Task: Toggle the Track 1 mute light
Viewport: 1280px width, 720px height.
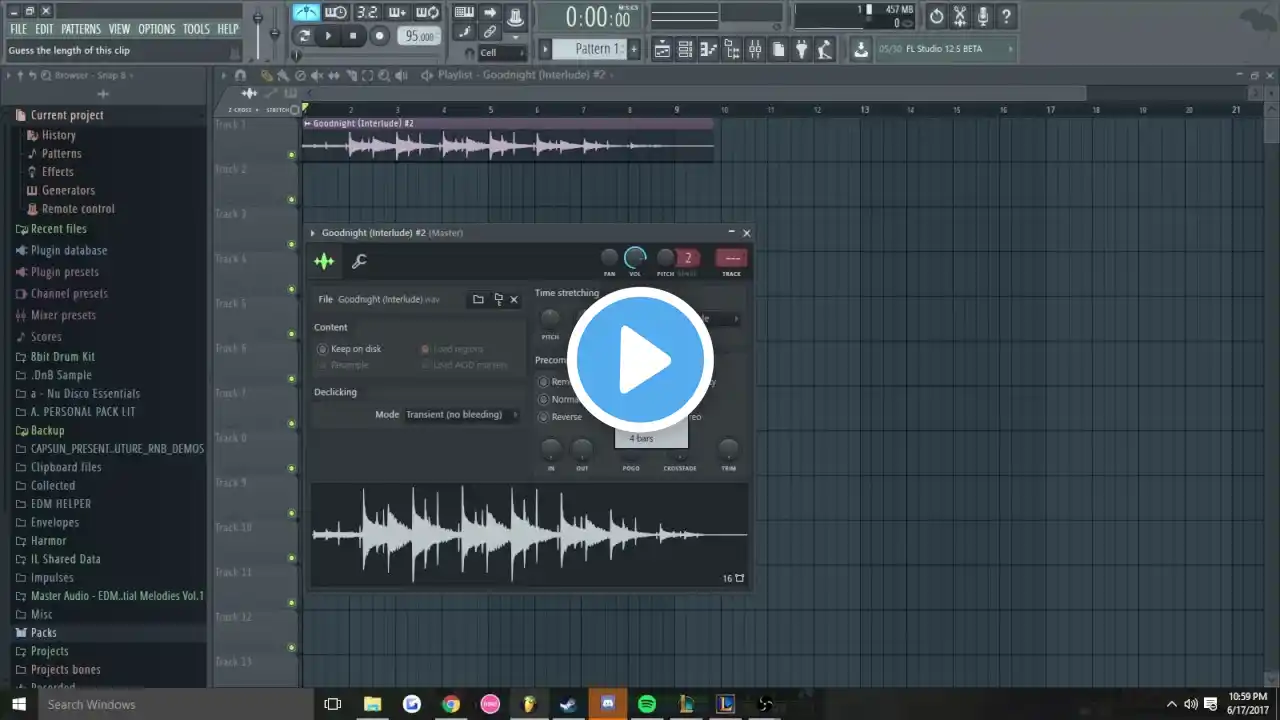Action: [x=292, y=155]
